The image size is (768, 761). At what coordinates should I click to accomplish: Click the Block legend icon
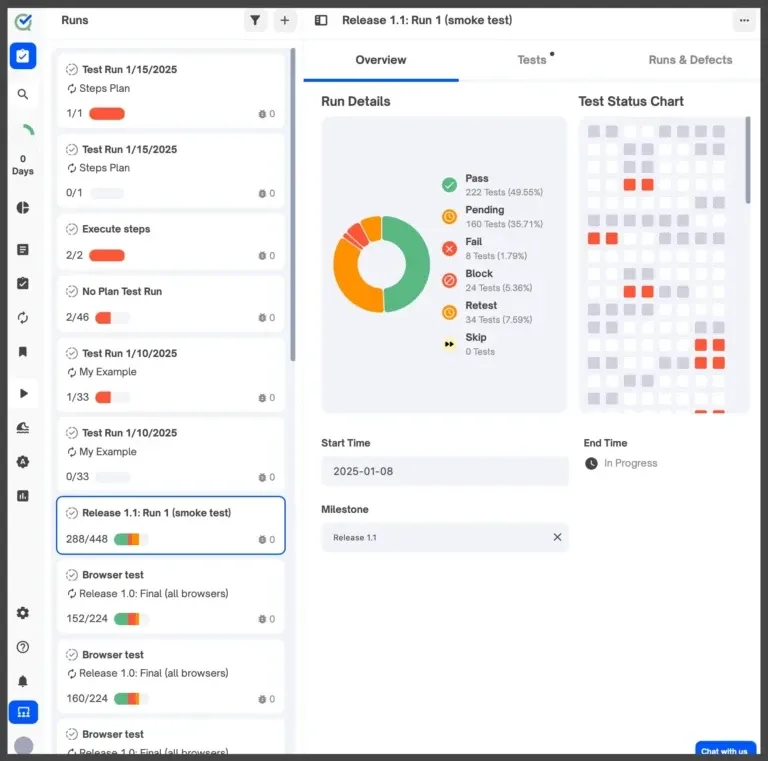pyautogui.click(x=449, y=281)
